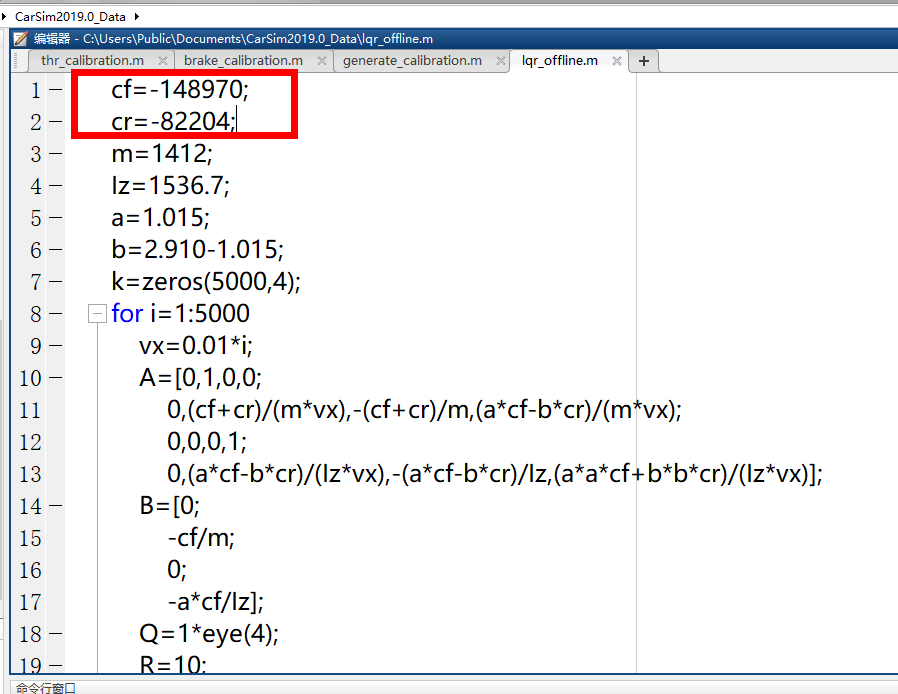Close the thr_calibration.m tab
The width and height of the screenshot is (898, 694).
(x=163, y=61)
